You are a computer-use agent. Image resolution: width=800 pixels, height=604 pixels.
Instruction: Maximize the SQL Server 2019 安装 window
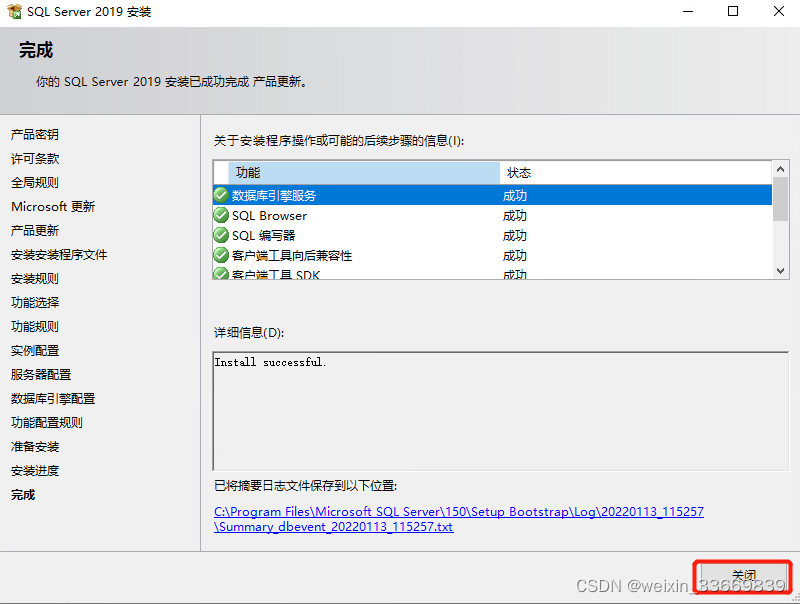(x=733, y=11)
